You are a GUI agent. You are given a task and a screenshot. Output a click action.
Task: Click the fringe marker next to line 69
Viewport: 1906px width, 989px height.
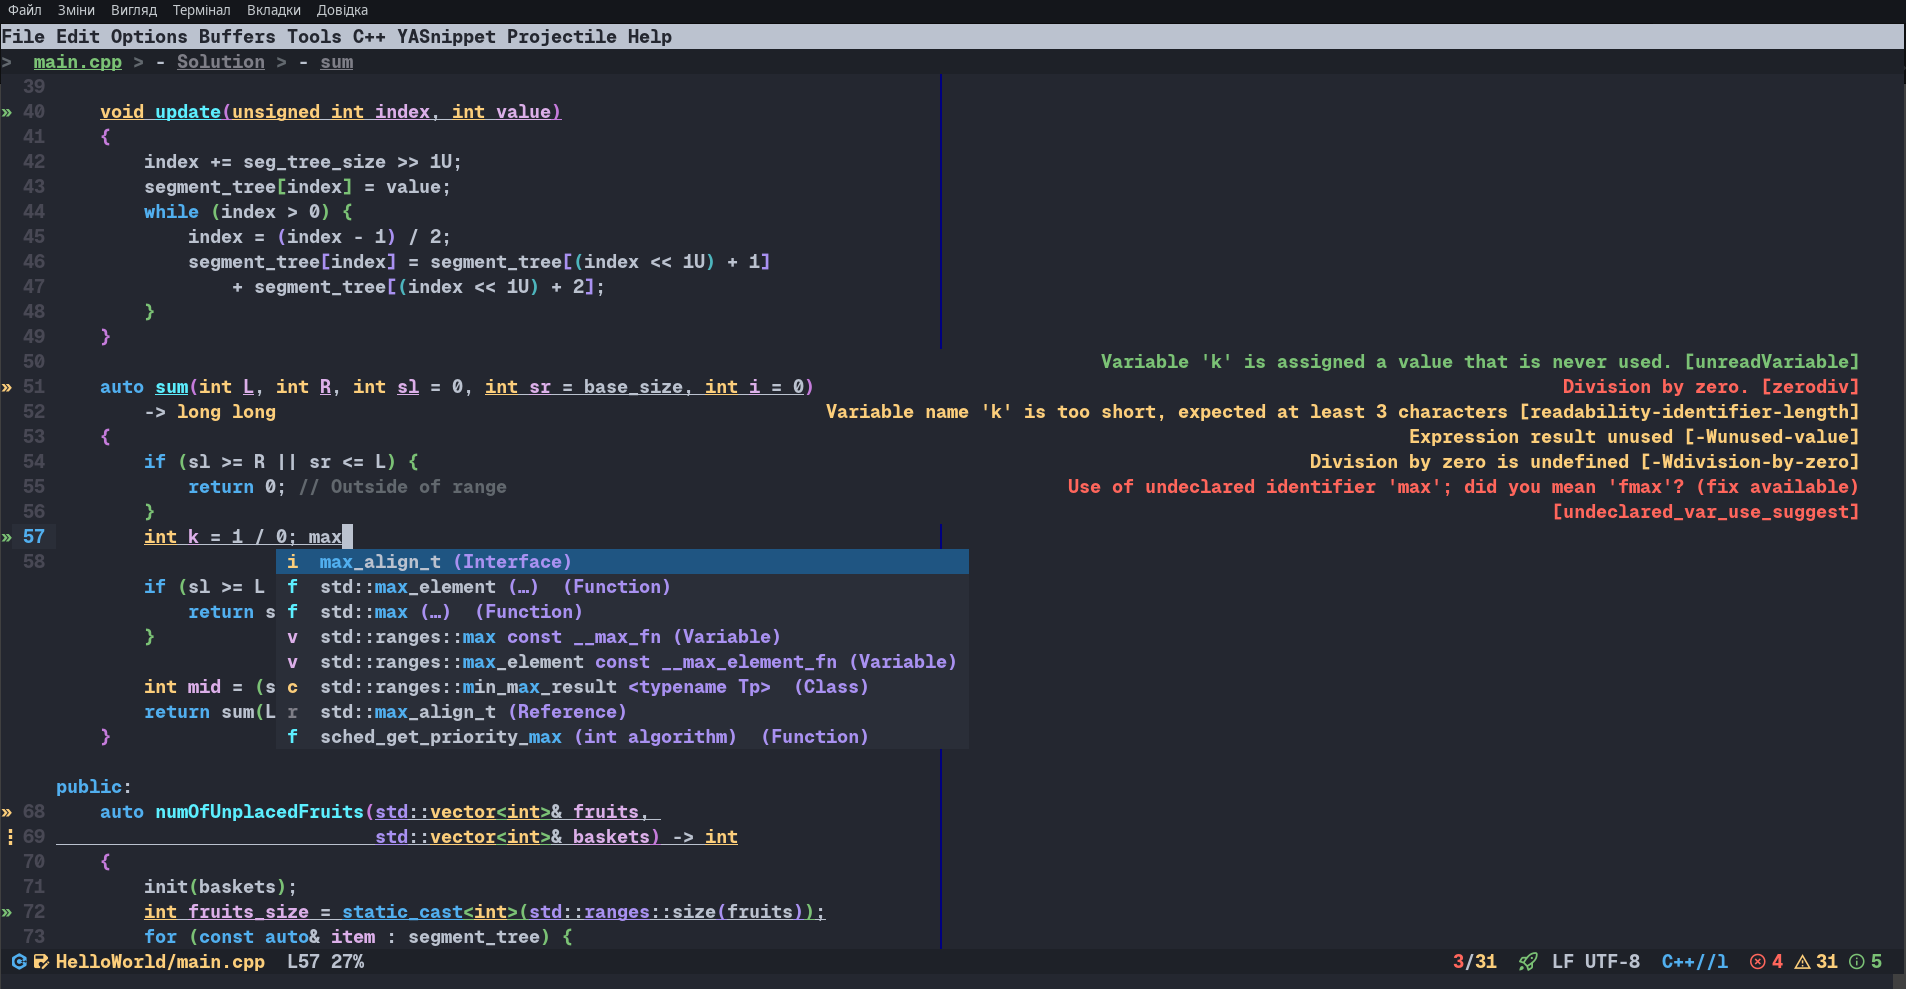(x=9, y=837)
